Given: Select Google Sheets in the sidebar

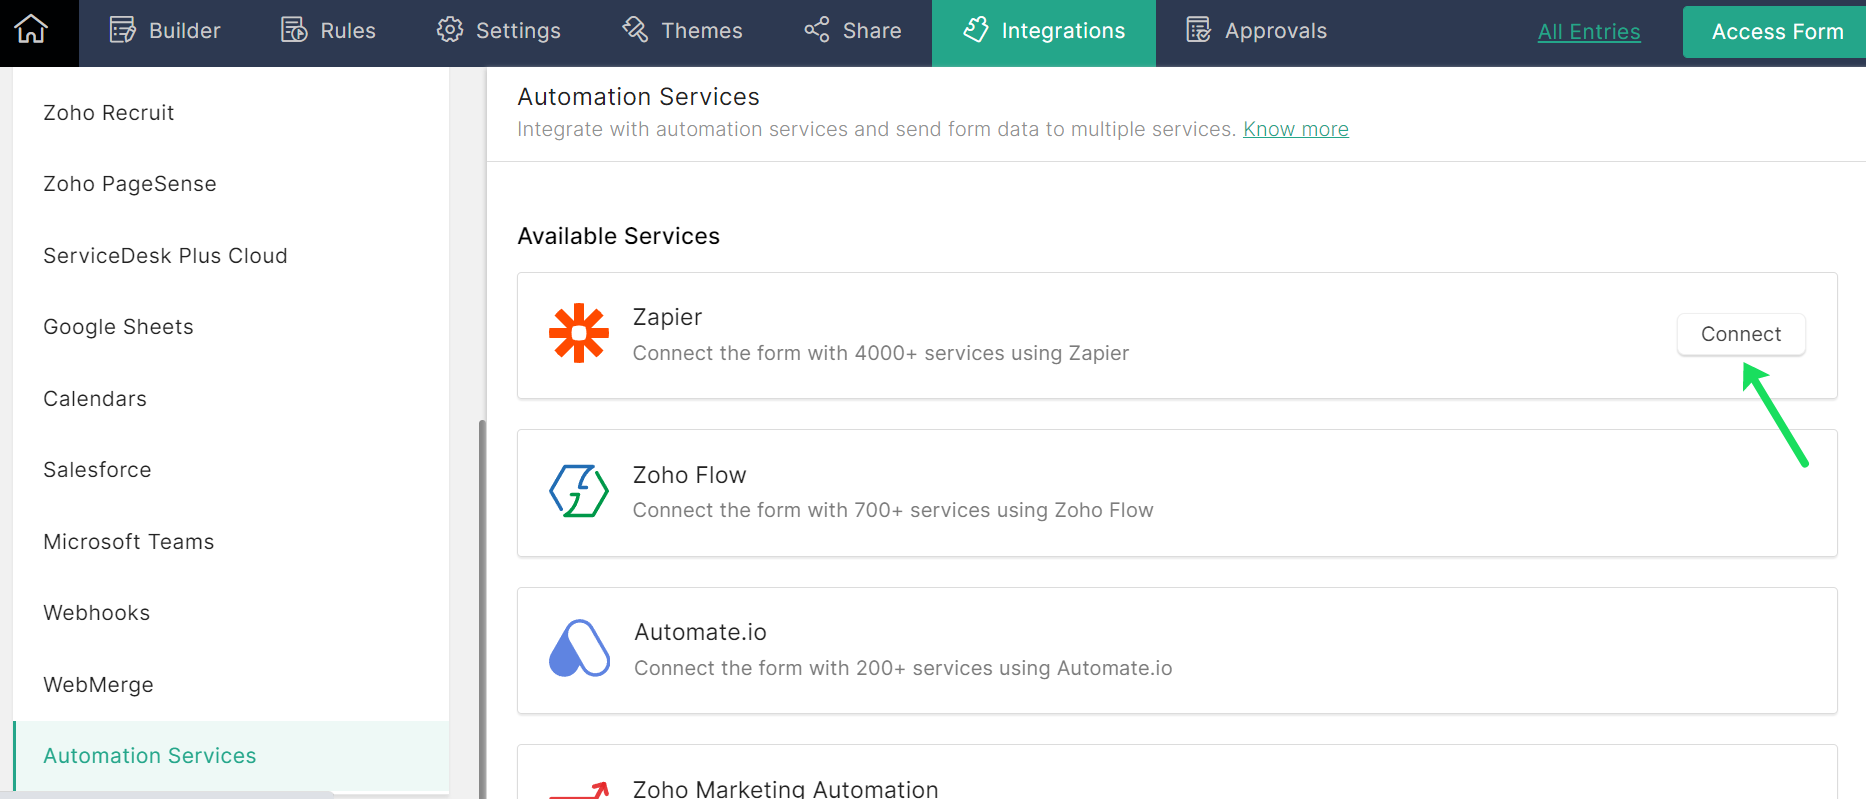Looking at the screenshot, I should pyautogui.click(x=118, y=327).
